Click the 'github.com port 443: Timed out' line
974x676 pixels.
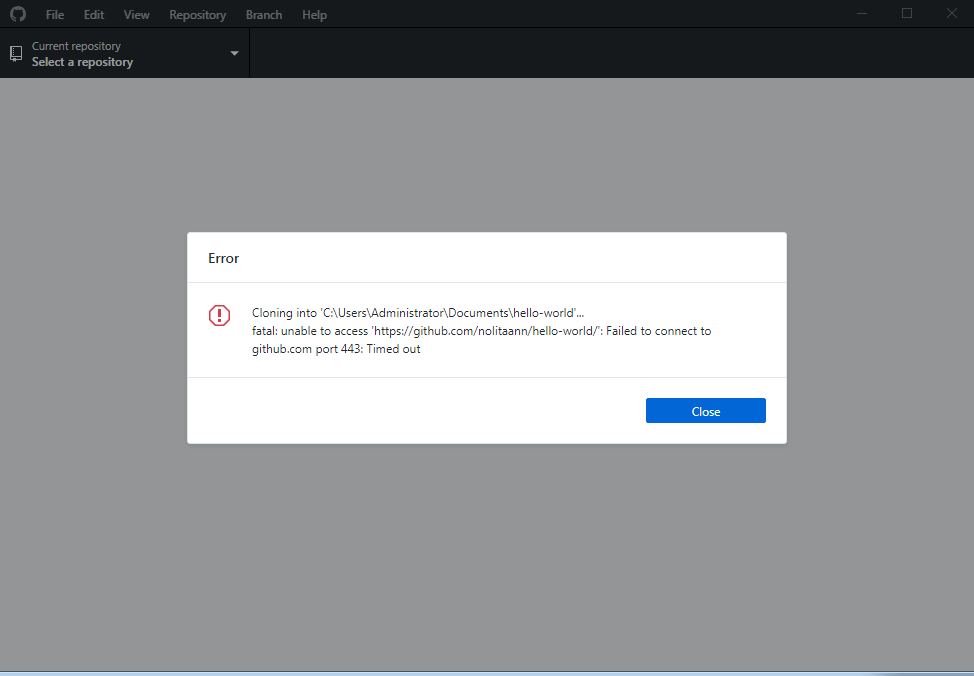tap(336, 349)
